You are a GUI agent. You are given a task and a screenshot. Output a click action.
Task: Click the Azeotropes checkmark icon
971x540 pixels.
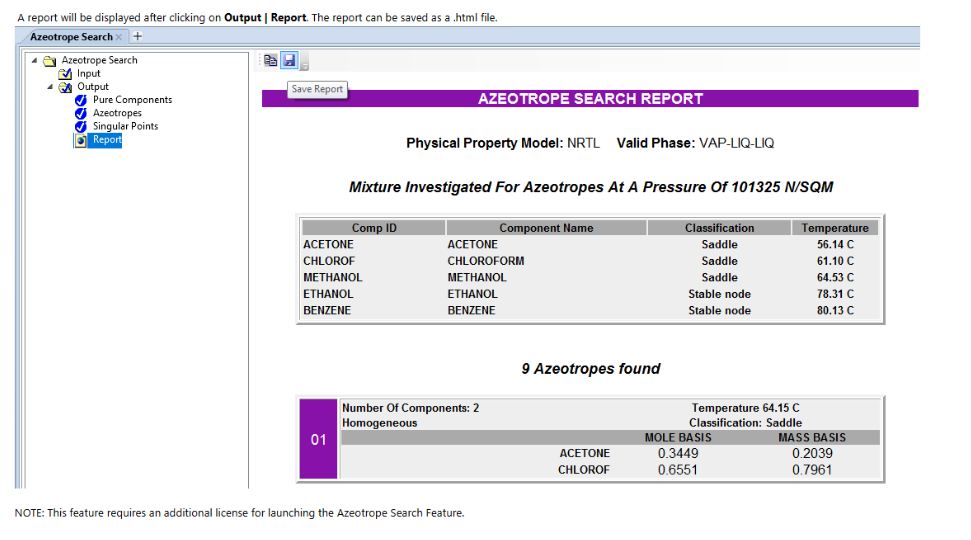81,113
